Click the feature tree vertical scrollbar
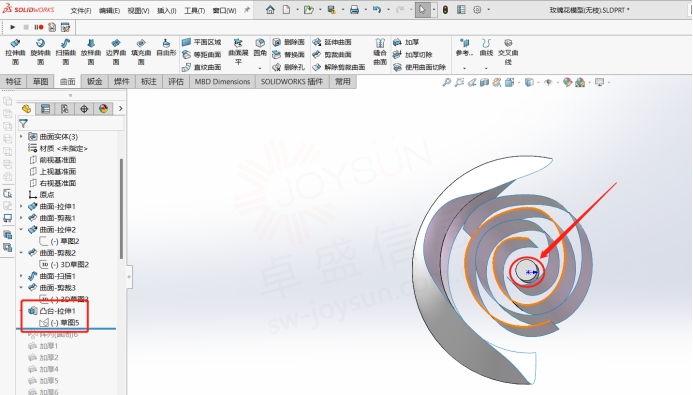Image resolution: width=693 pixels, height=395 pixels. 121,209
